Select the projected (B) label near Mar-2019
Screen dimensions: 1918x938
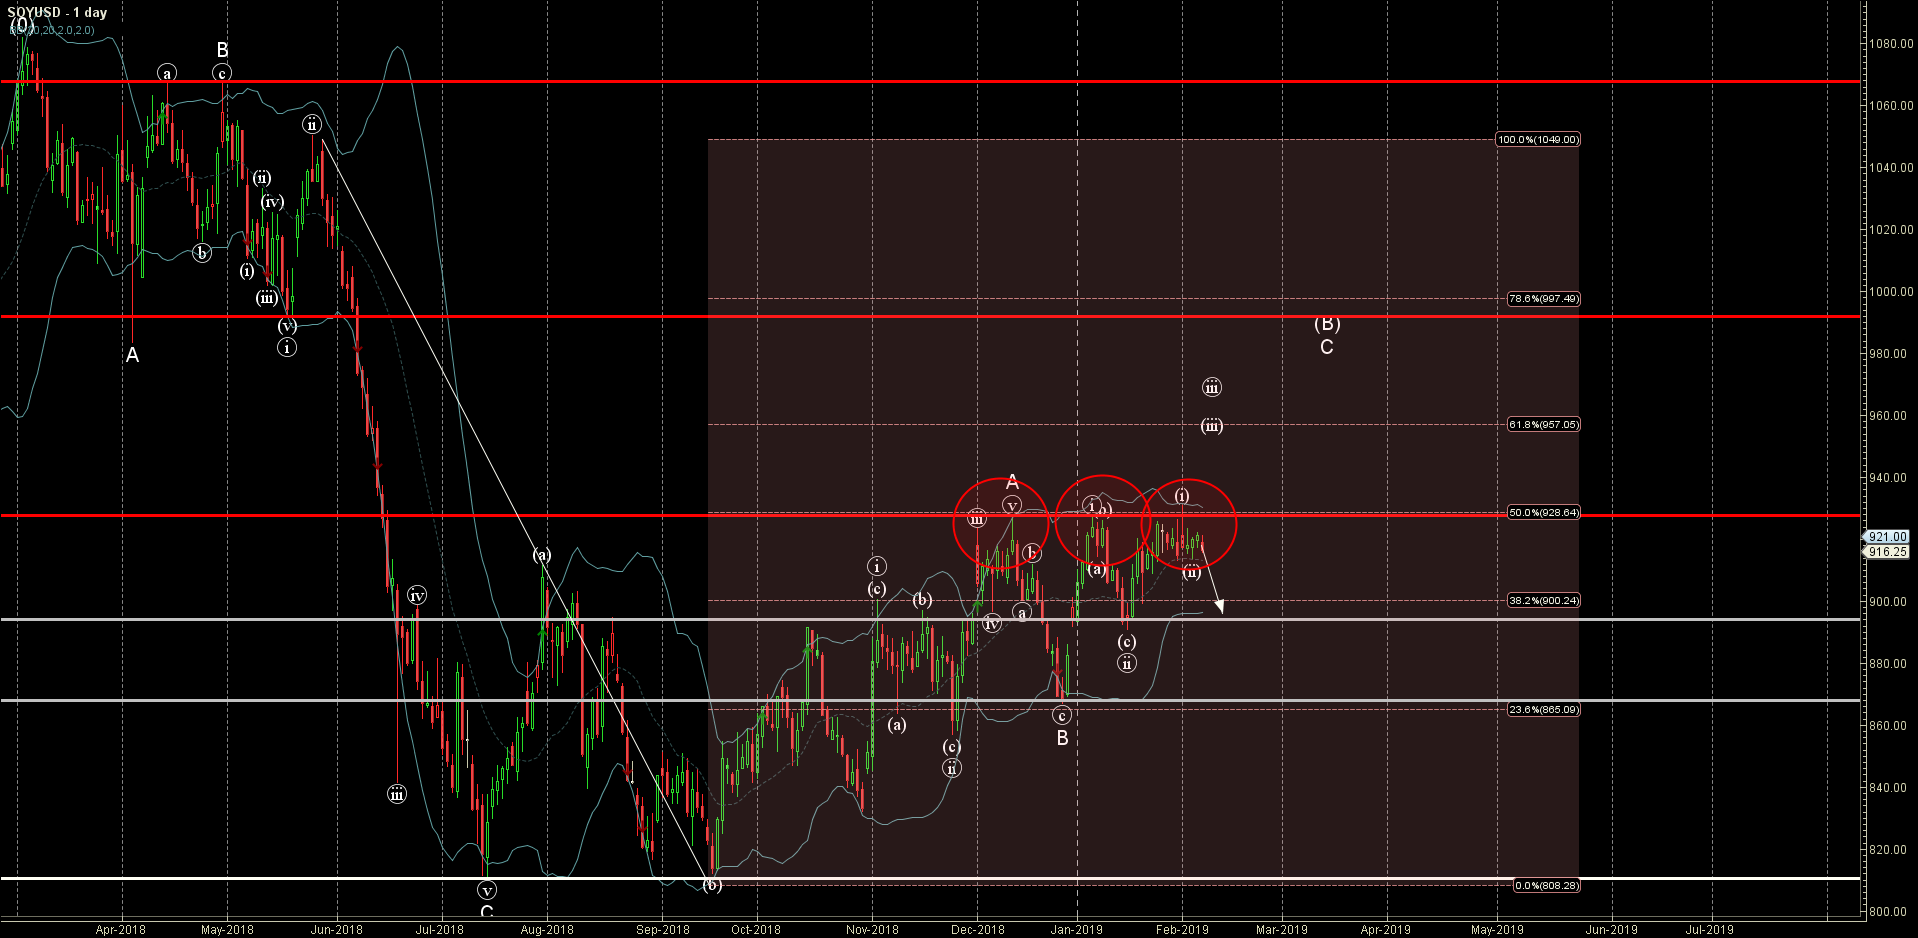[x=1327, y=324]
